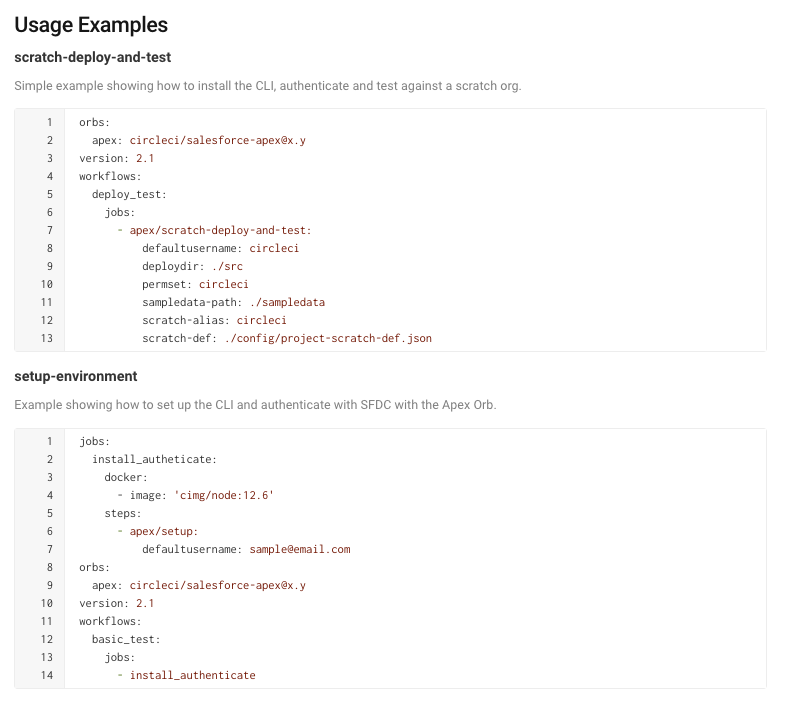
Task: Click line number 13 in first code block
Action: point(47,338)
